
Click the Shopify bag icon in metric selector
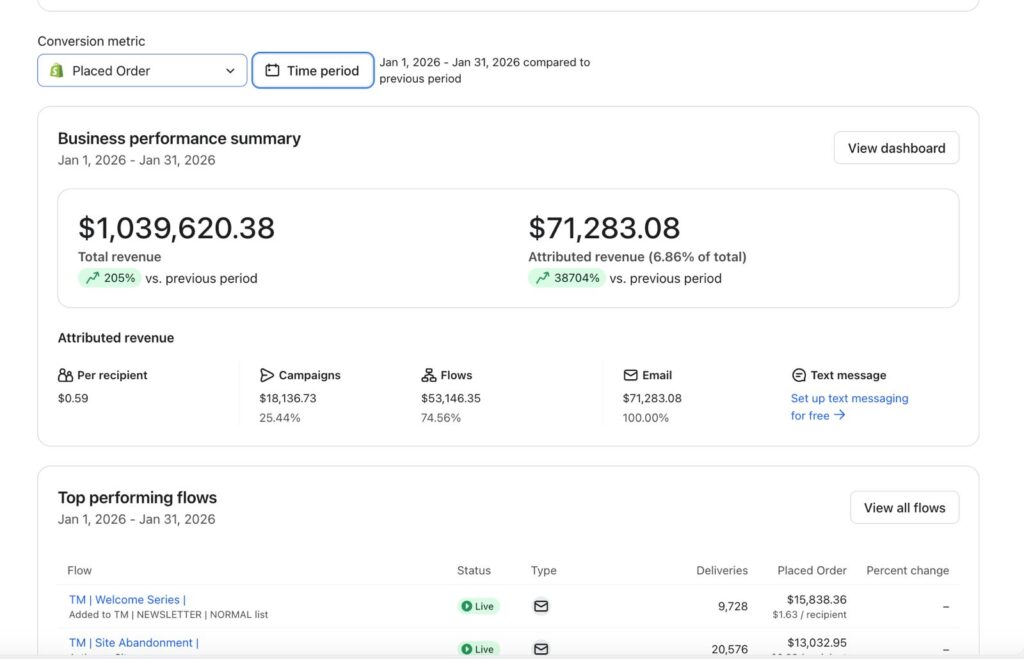(x=57, y=71)
